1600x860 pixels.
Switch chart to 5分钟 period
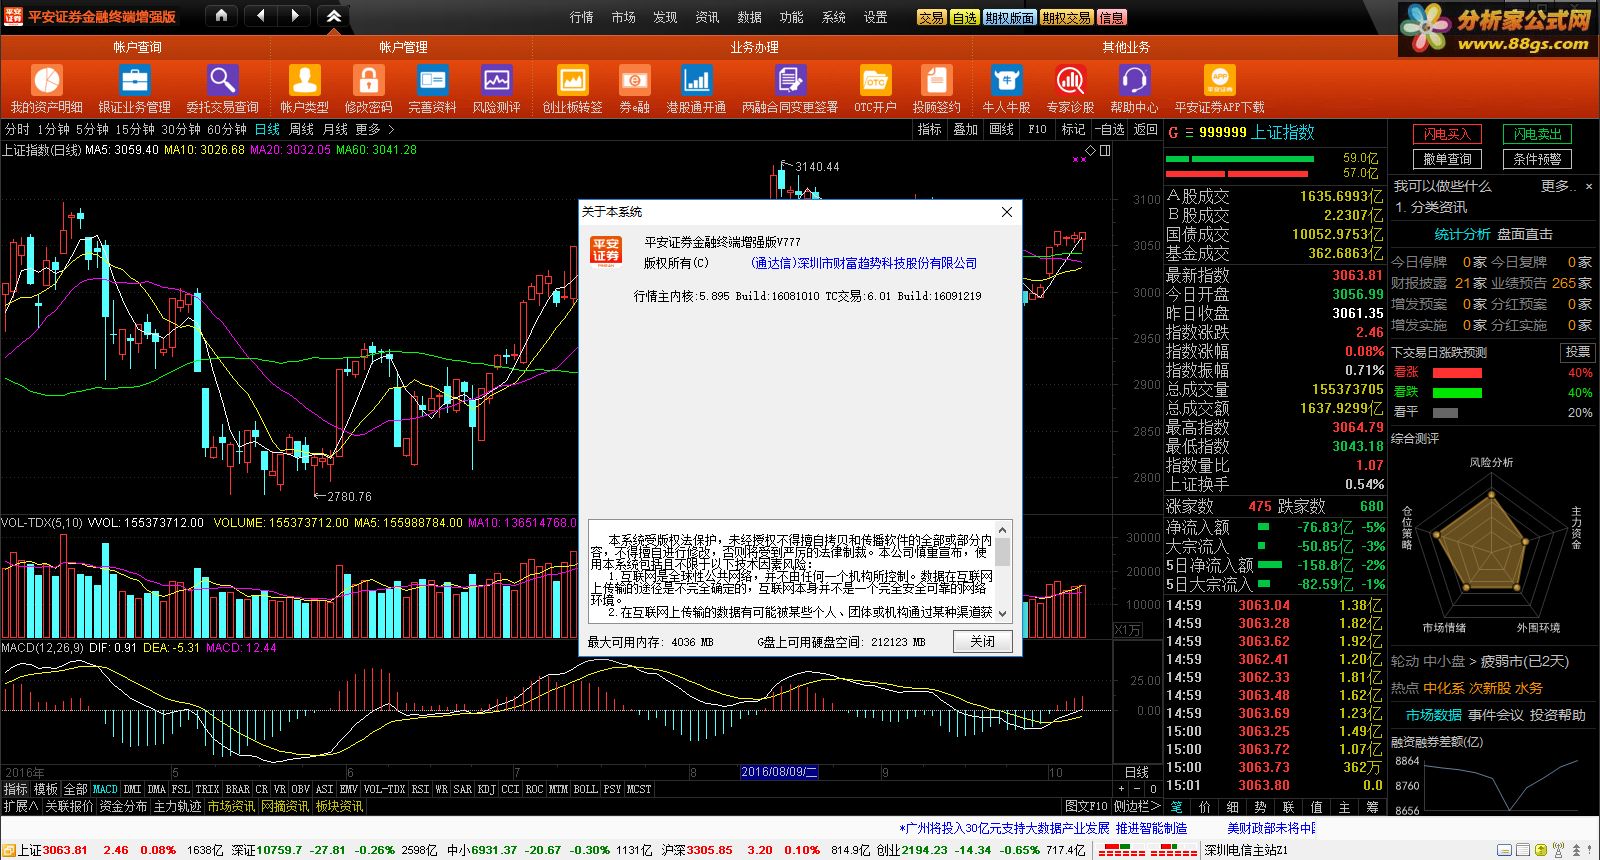pyautogui.click(x=92, y=129)
